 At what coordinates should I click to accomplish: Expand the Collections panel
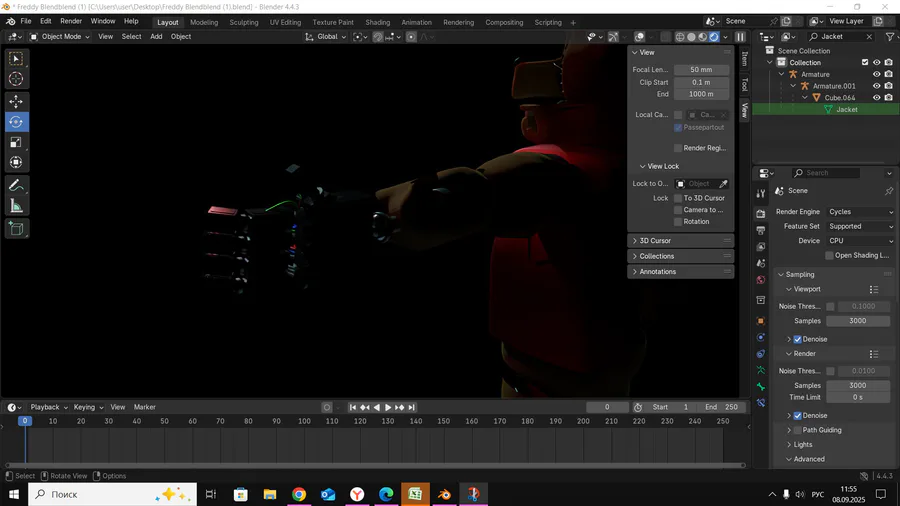tap(681, 256)
